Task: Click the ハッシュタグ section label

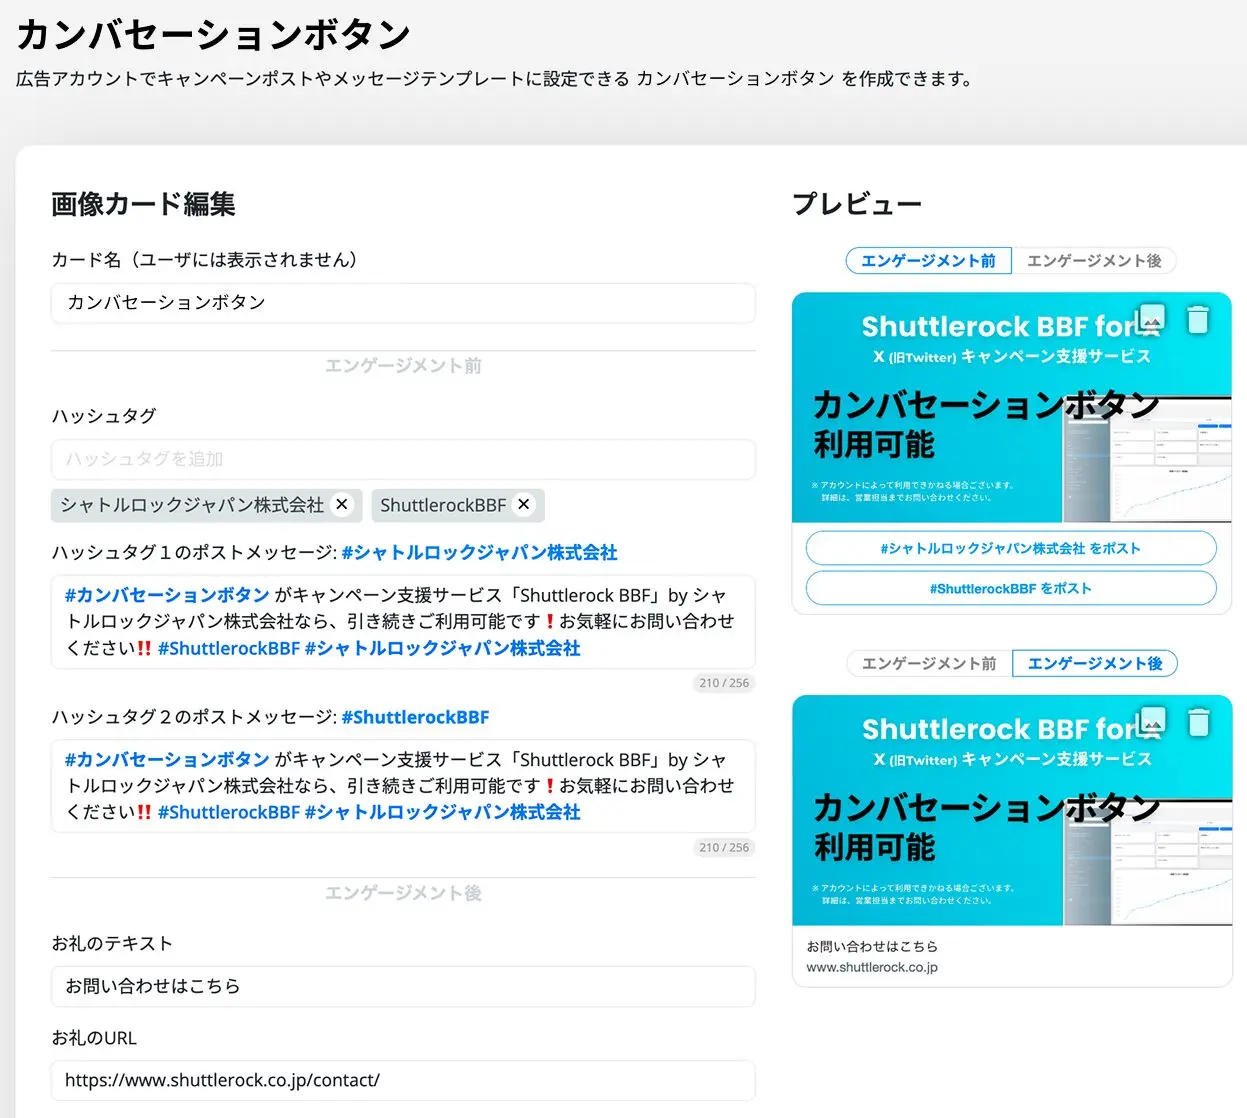Action: tap(104, 415)
